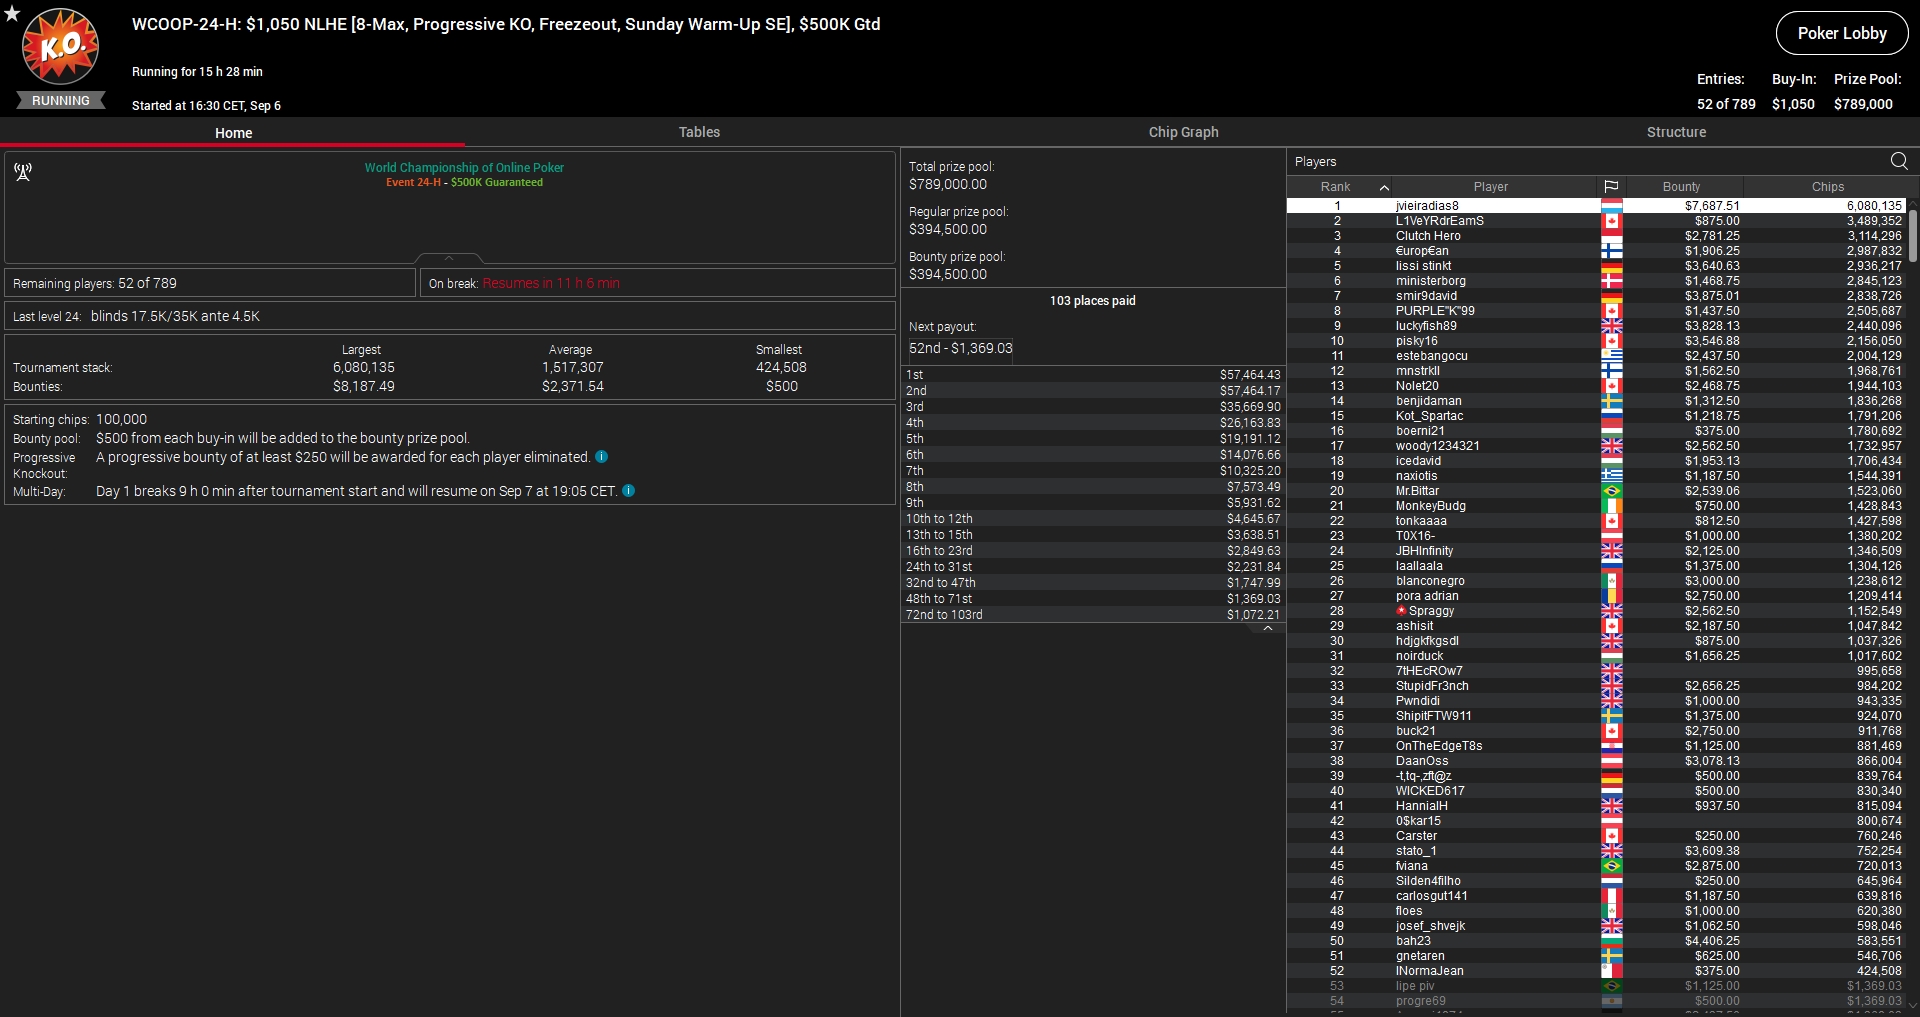The height and width of the screenshot is (1017, 1920).
Task: Open the player search magnifier
Action: coord(1899,161)
